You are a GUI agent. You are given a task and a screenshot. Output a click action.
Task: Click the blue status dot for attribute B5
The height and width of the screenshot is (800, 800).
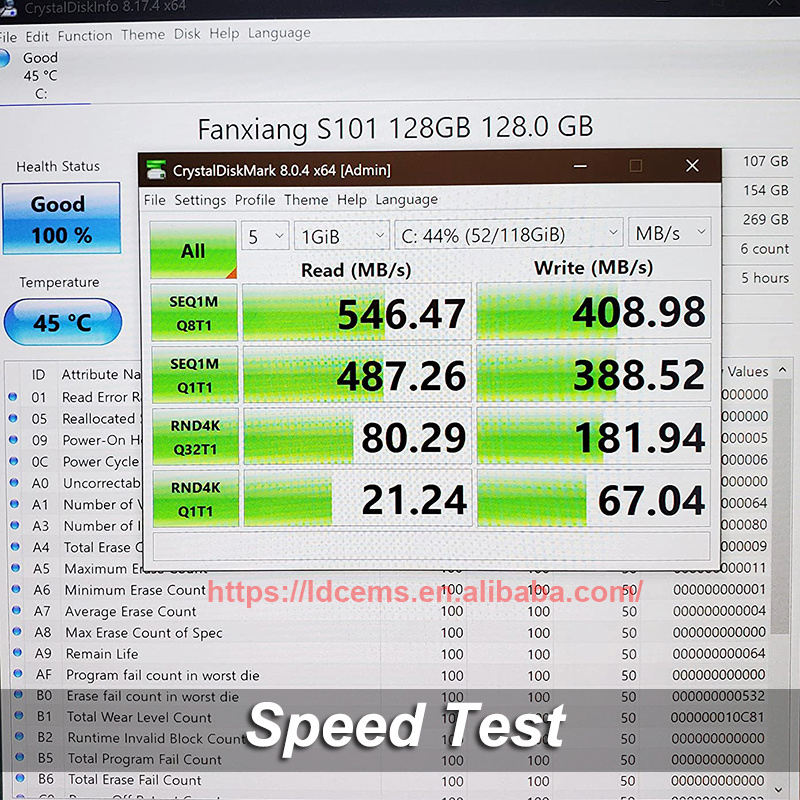[x=20, y=757]
